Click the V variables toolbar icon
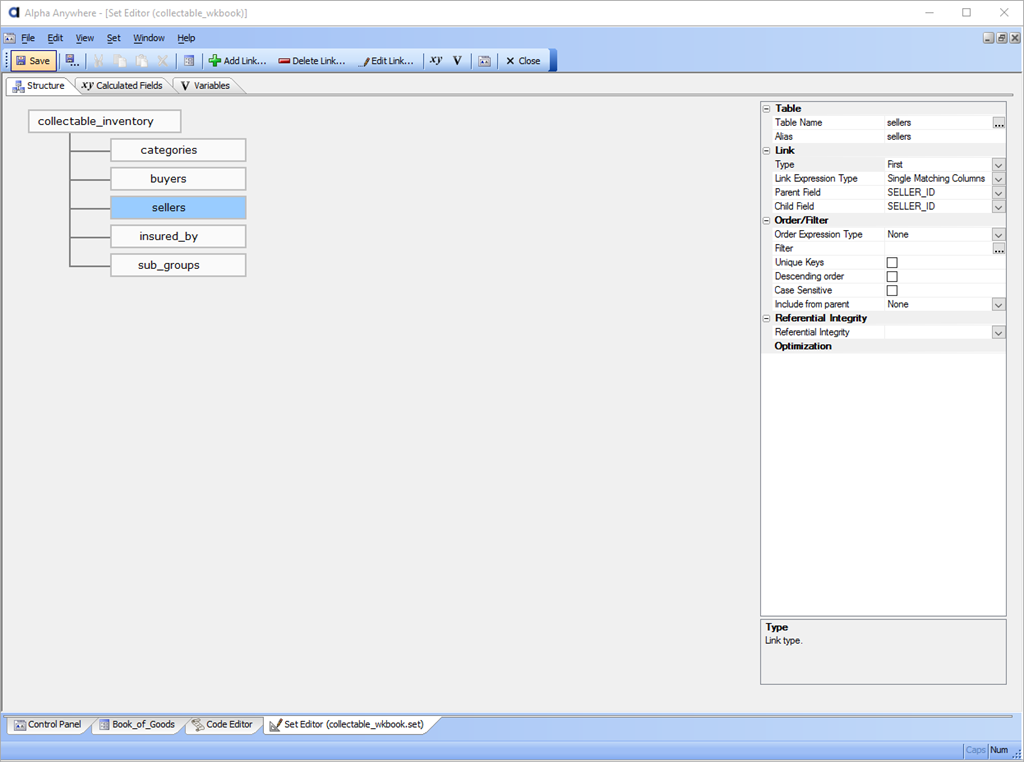The width and height of the screenshot is (1024, 762). coord(457,61)
